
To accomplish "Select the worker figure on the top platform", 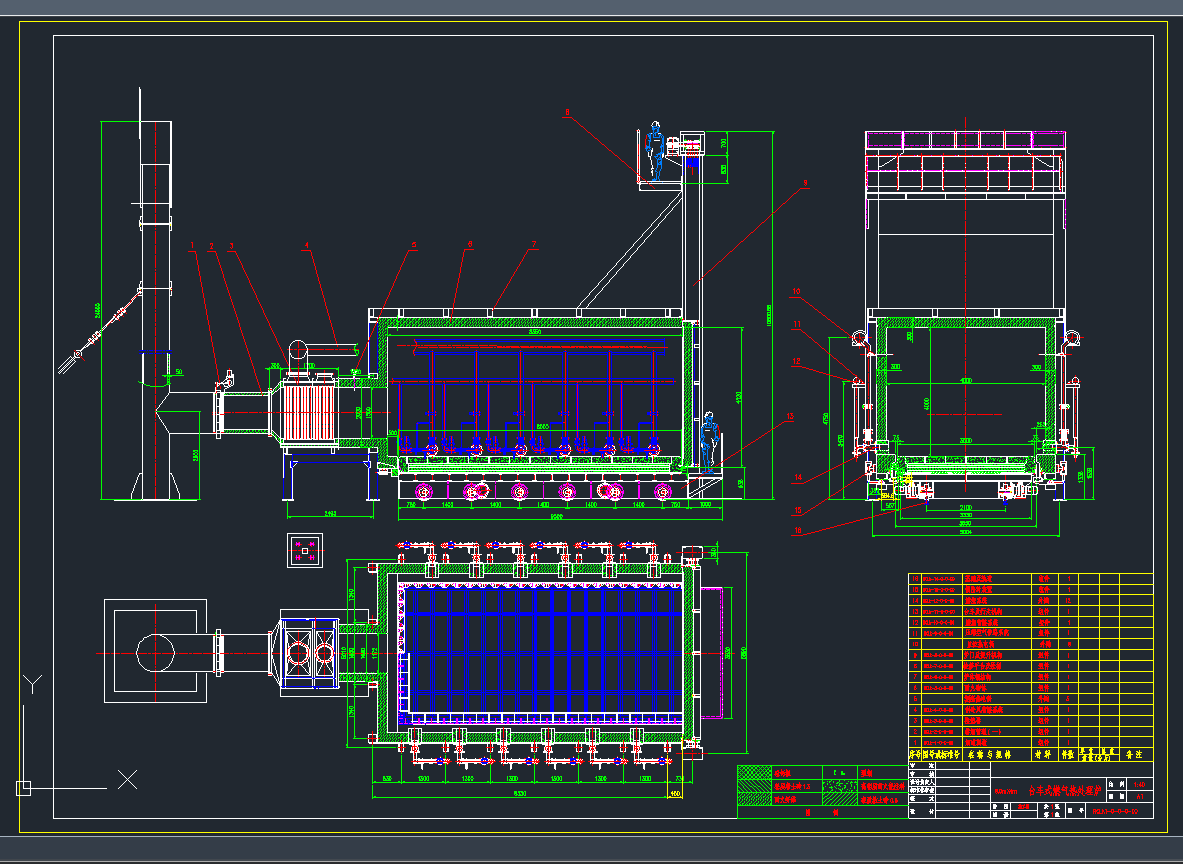I will pos(655,151).
